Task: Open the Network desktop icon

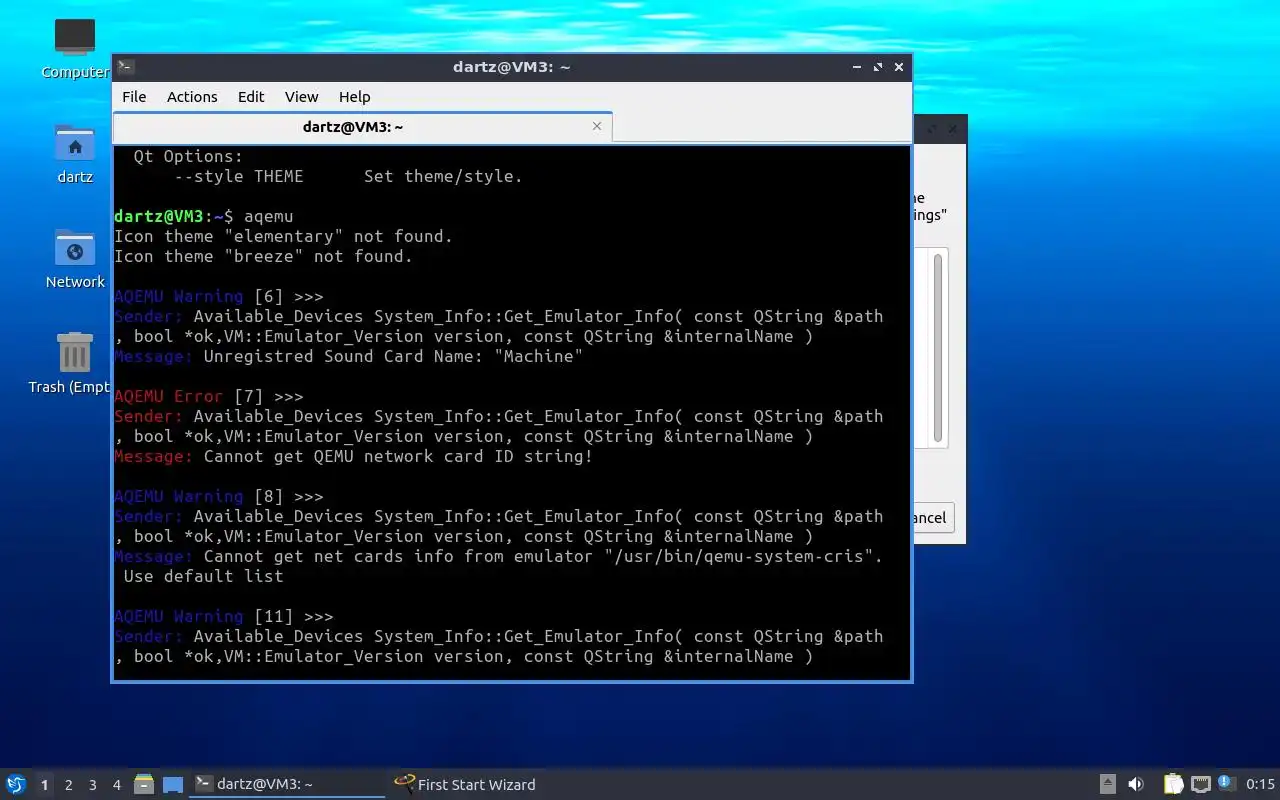Action: (x=75, y=258)
